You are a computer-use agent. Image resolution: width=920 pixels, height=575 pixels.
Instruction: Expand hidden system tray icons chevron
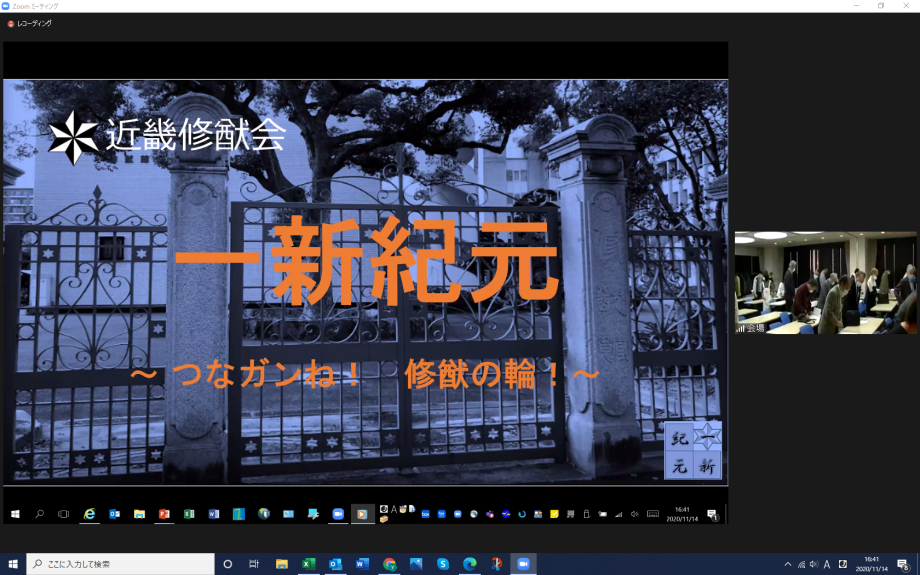(788, 564)
